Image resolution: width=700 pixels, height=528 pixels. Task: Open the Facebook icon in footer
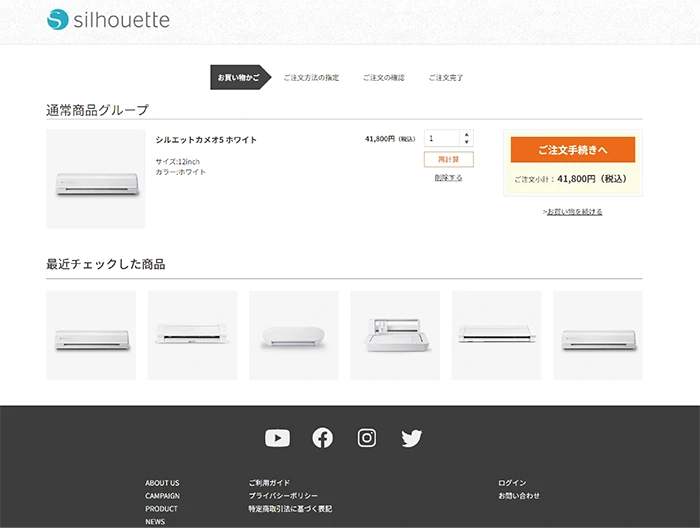322,438
